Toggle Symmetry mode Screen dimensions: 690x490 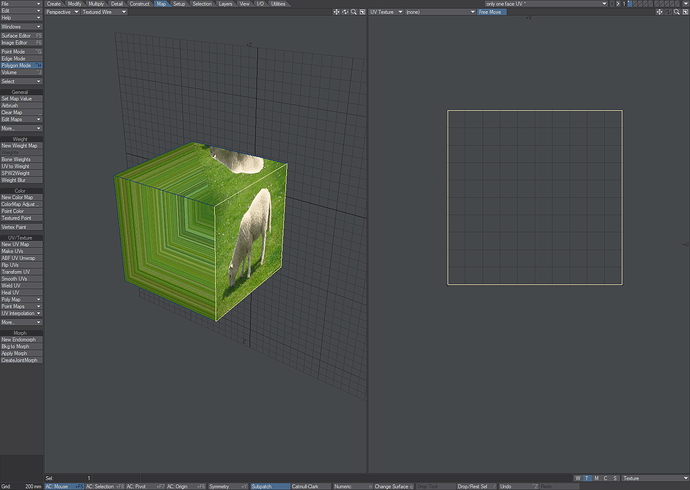tap(228, 486)
